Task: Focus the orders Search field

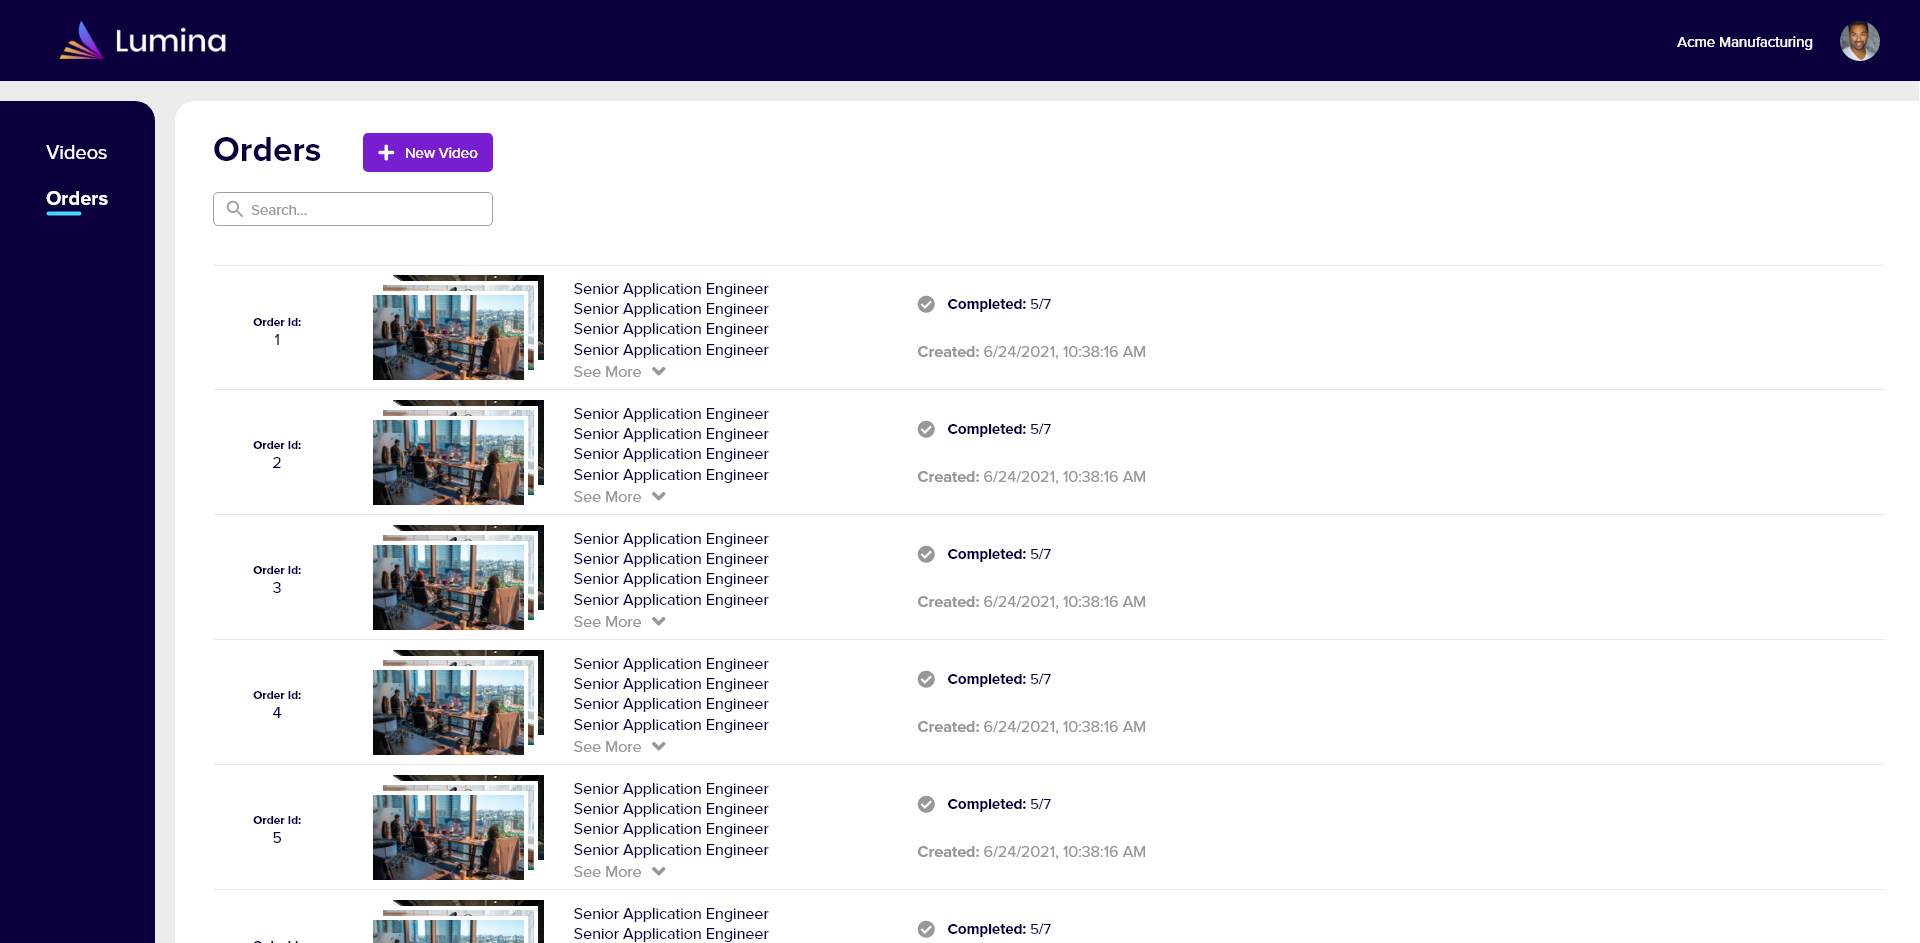Action: [x=353, y=209]
